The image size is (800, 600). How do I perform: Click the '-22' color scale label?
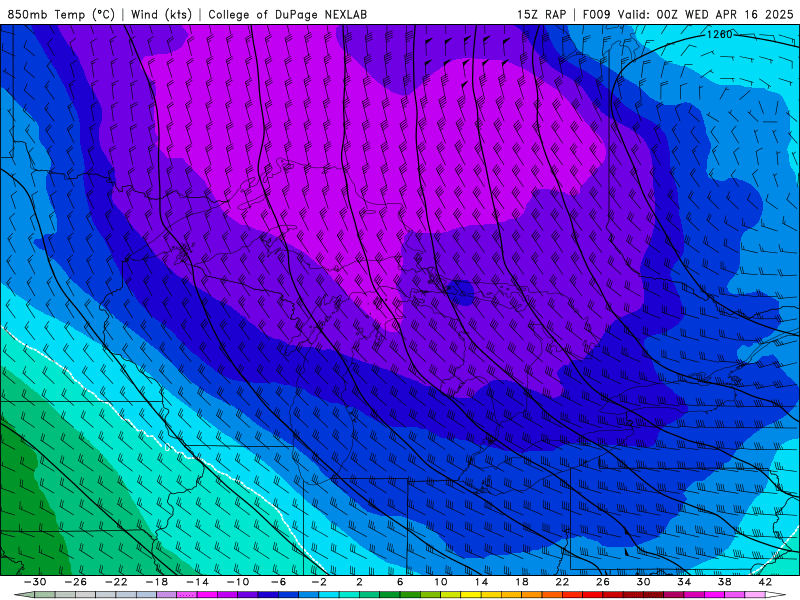coord(116,582)
